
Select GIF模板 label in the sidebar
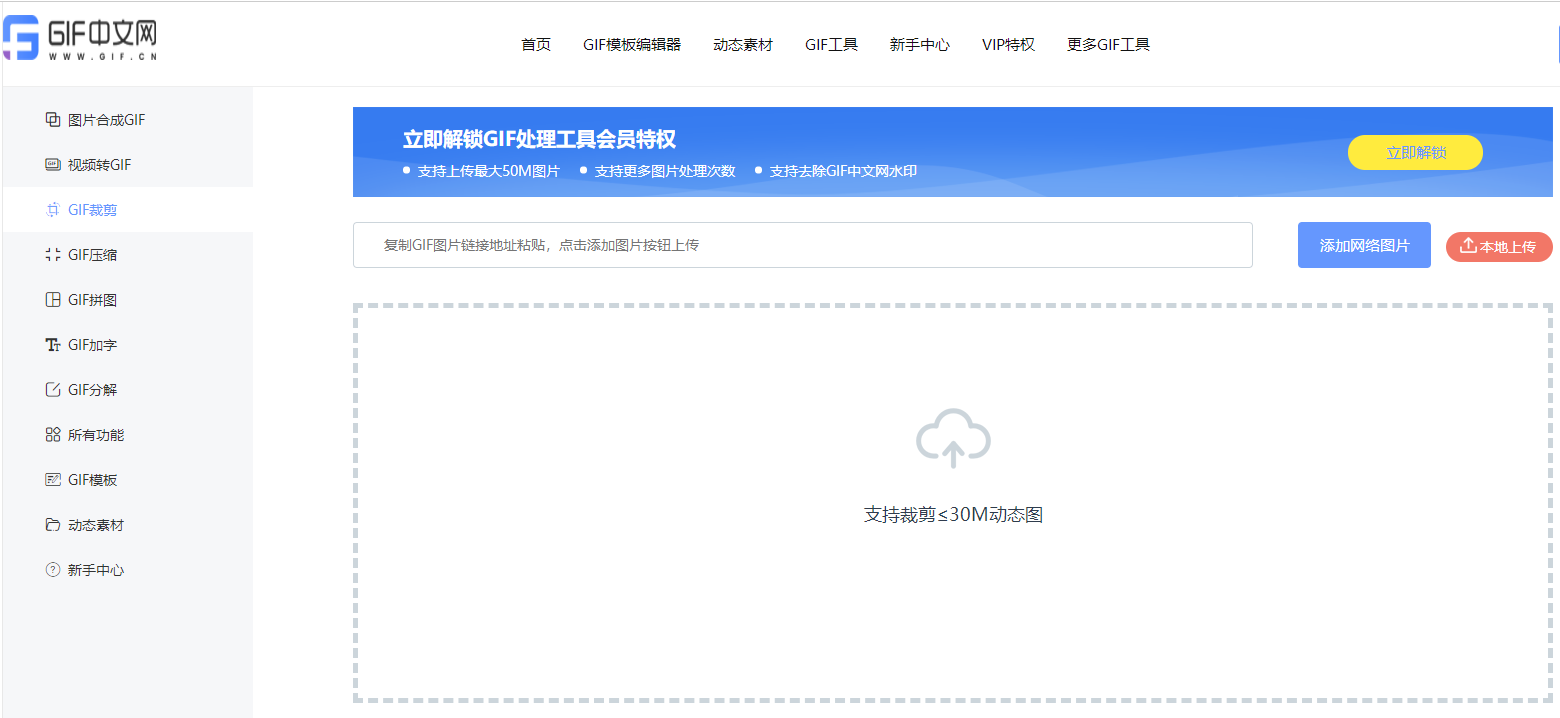[x=92, y=480]
